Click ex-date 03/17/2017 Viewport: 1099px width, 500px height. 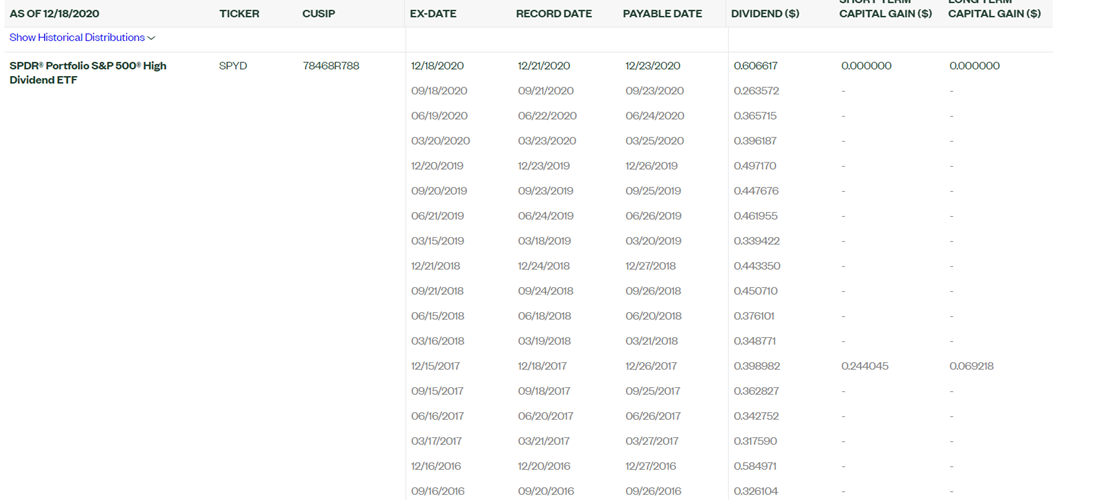click(x=437, y=442)
